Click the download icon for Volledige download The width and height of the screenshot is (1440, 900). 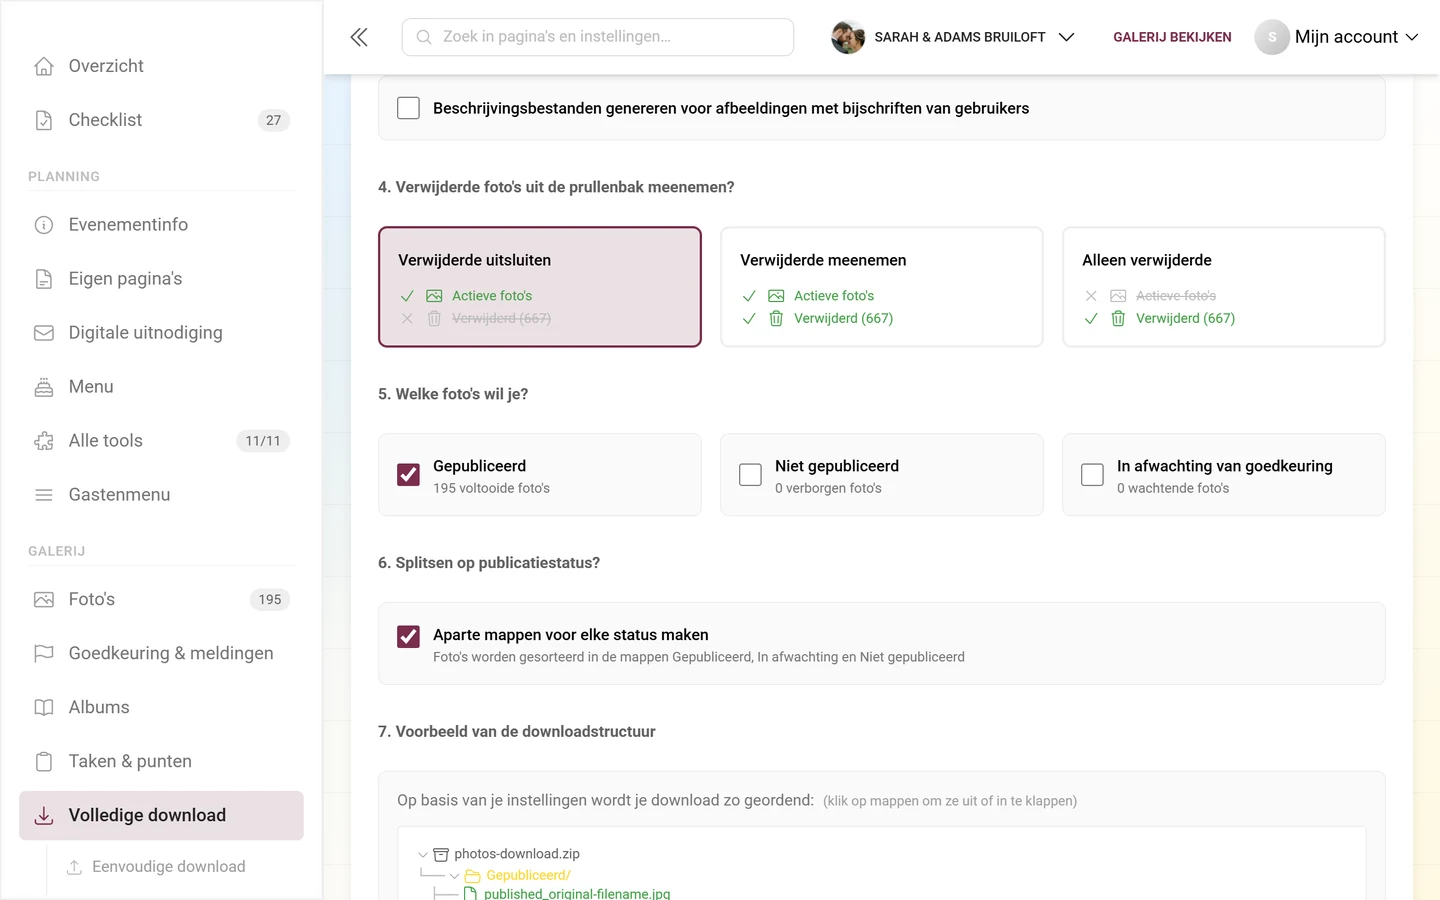pyautogui.click(x=44, y=816)
